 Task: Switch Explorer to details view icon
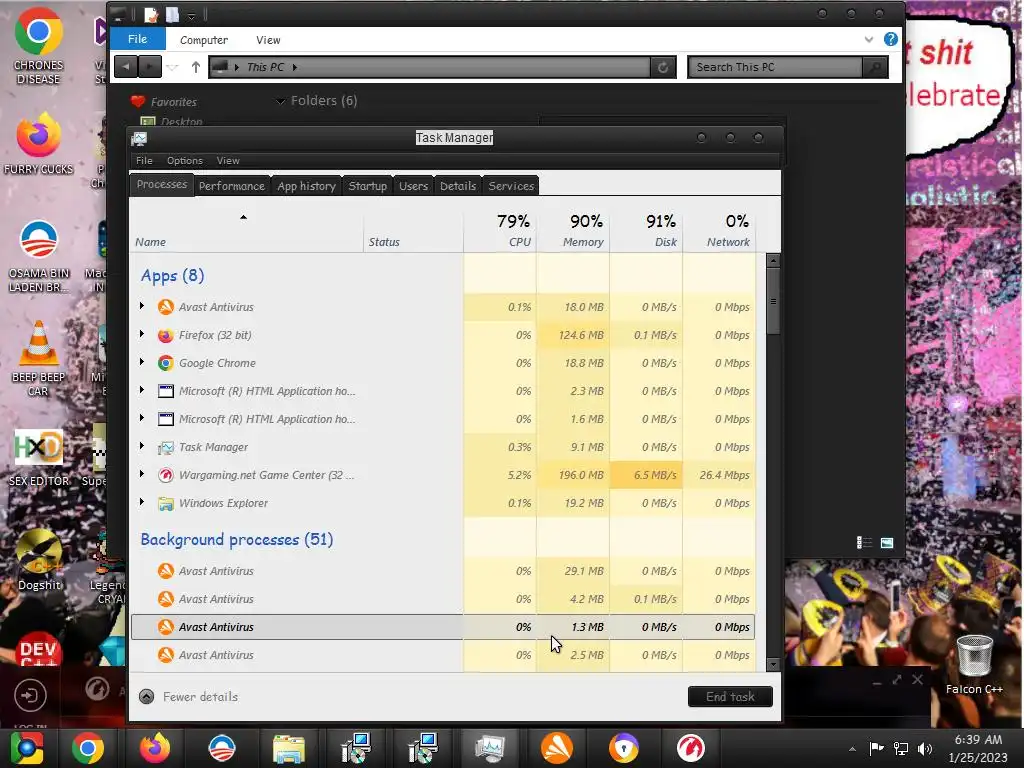click(864, 543)
